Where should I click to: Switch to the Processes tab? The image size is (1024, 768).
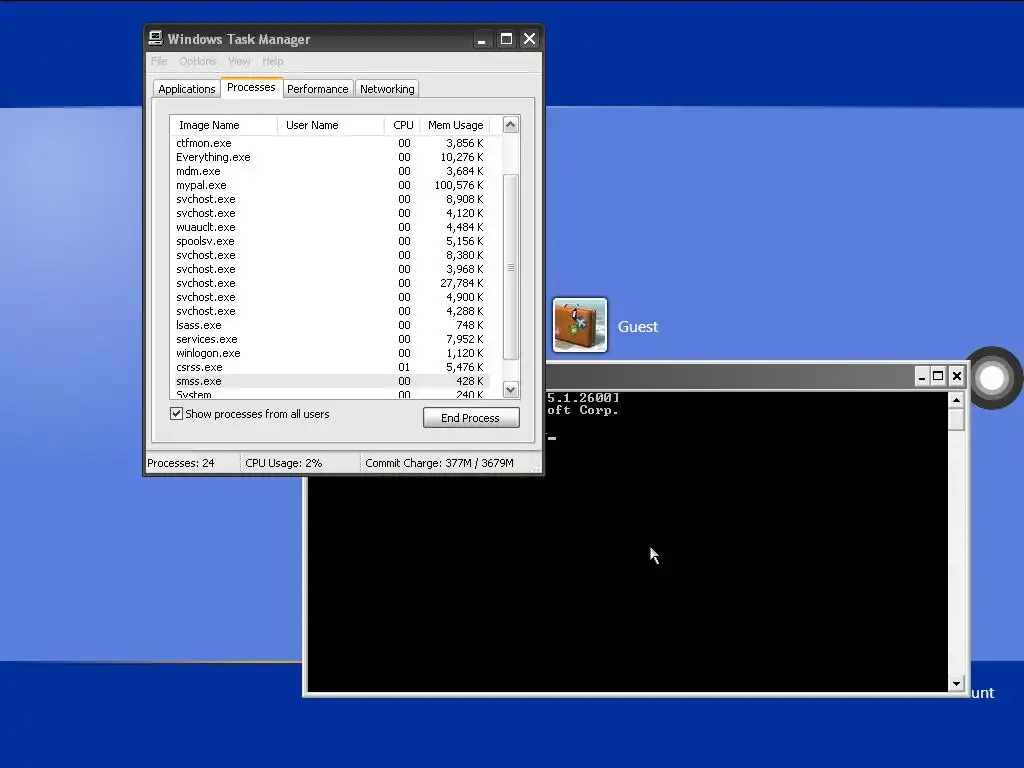[251, 88]
